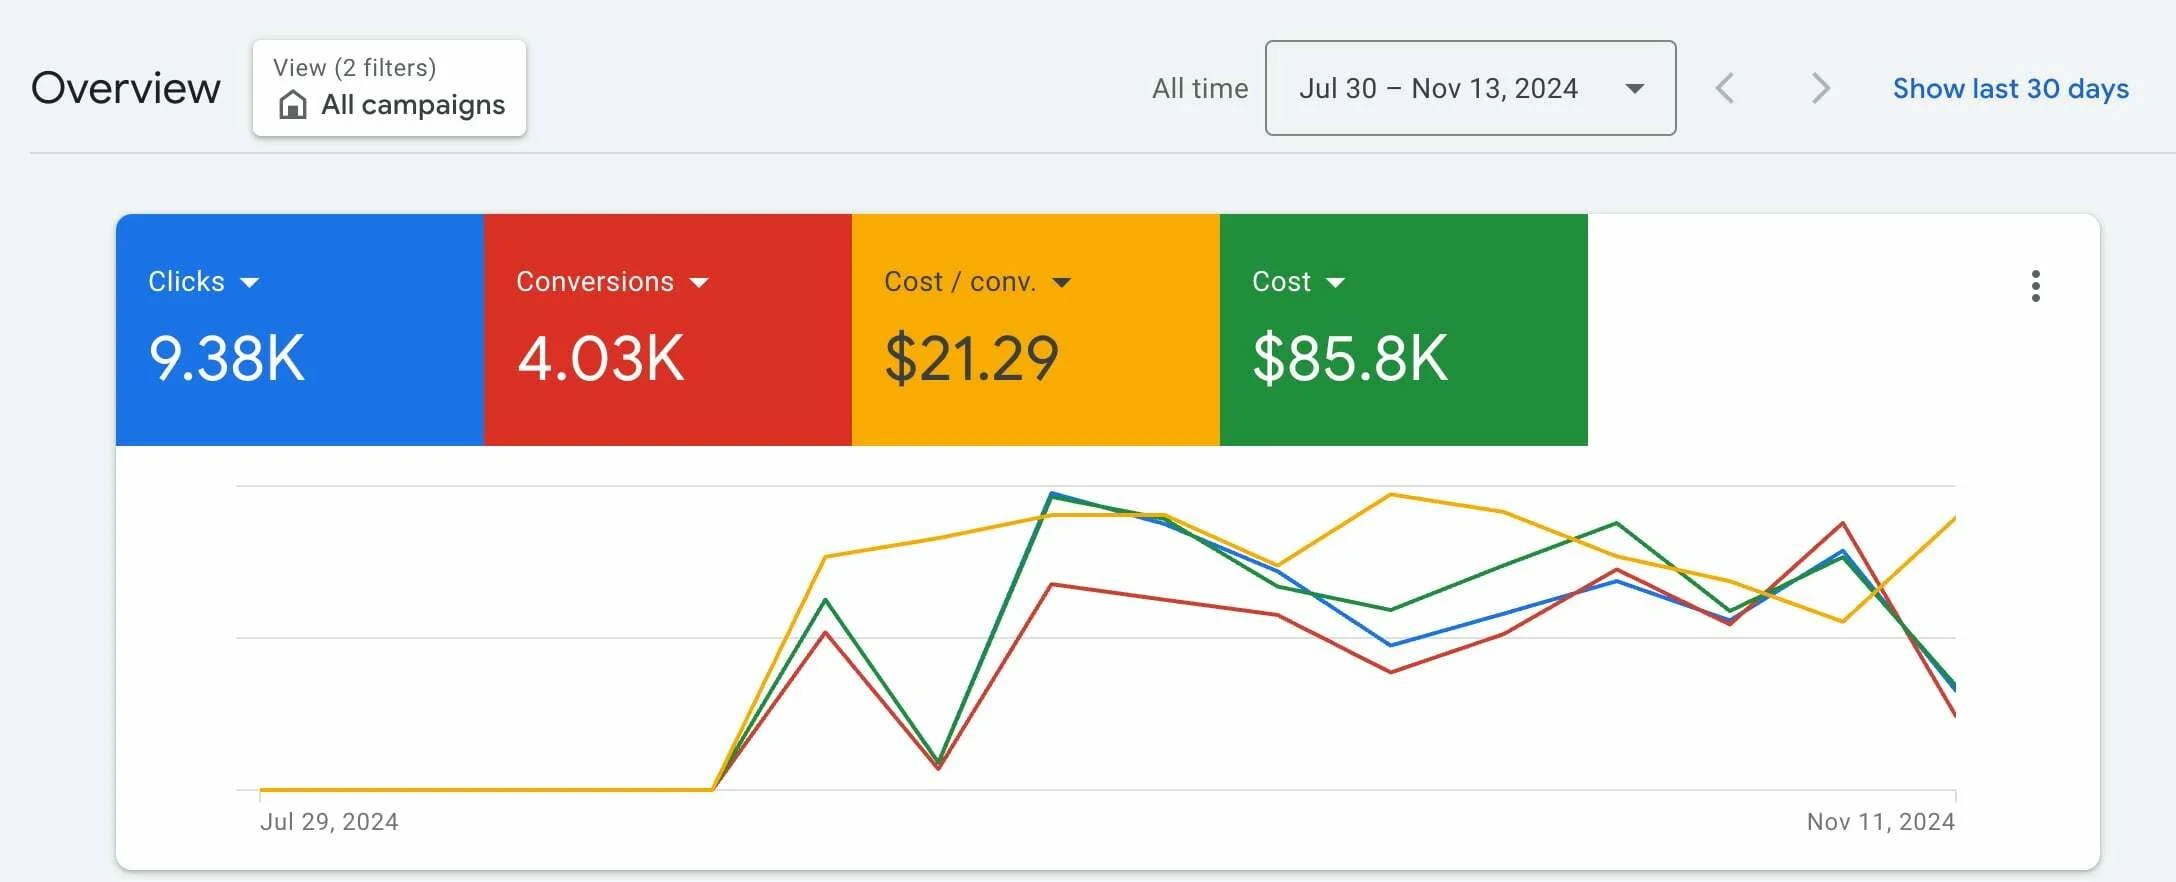
Task: Open the green Cost metric dropdown arrow
Action: click(1335, 283)
